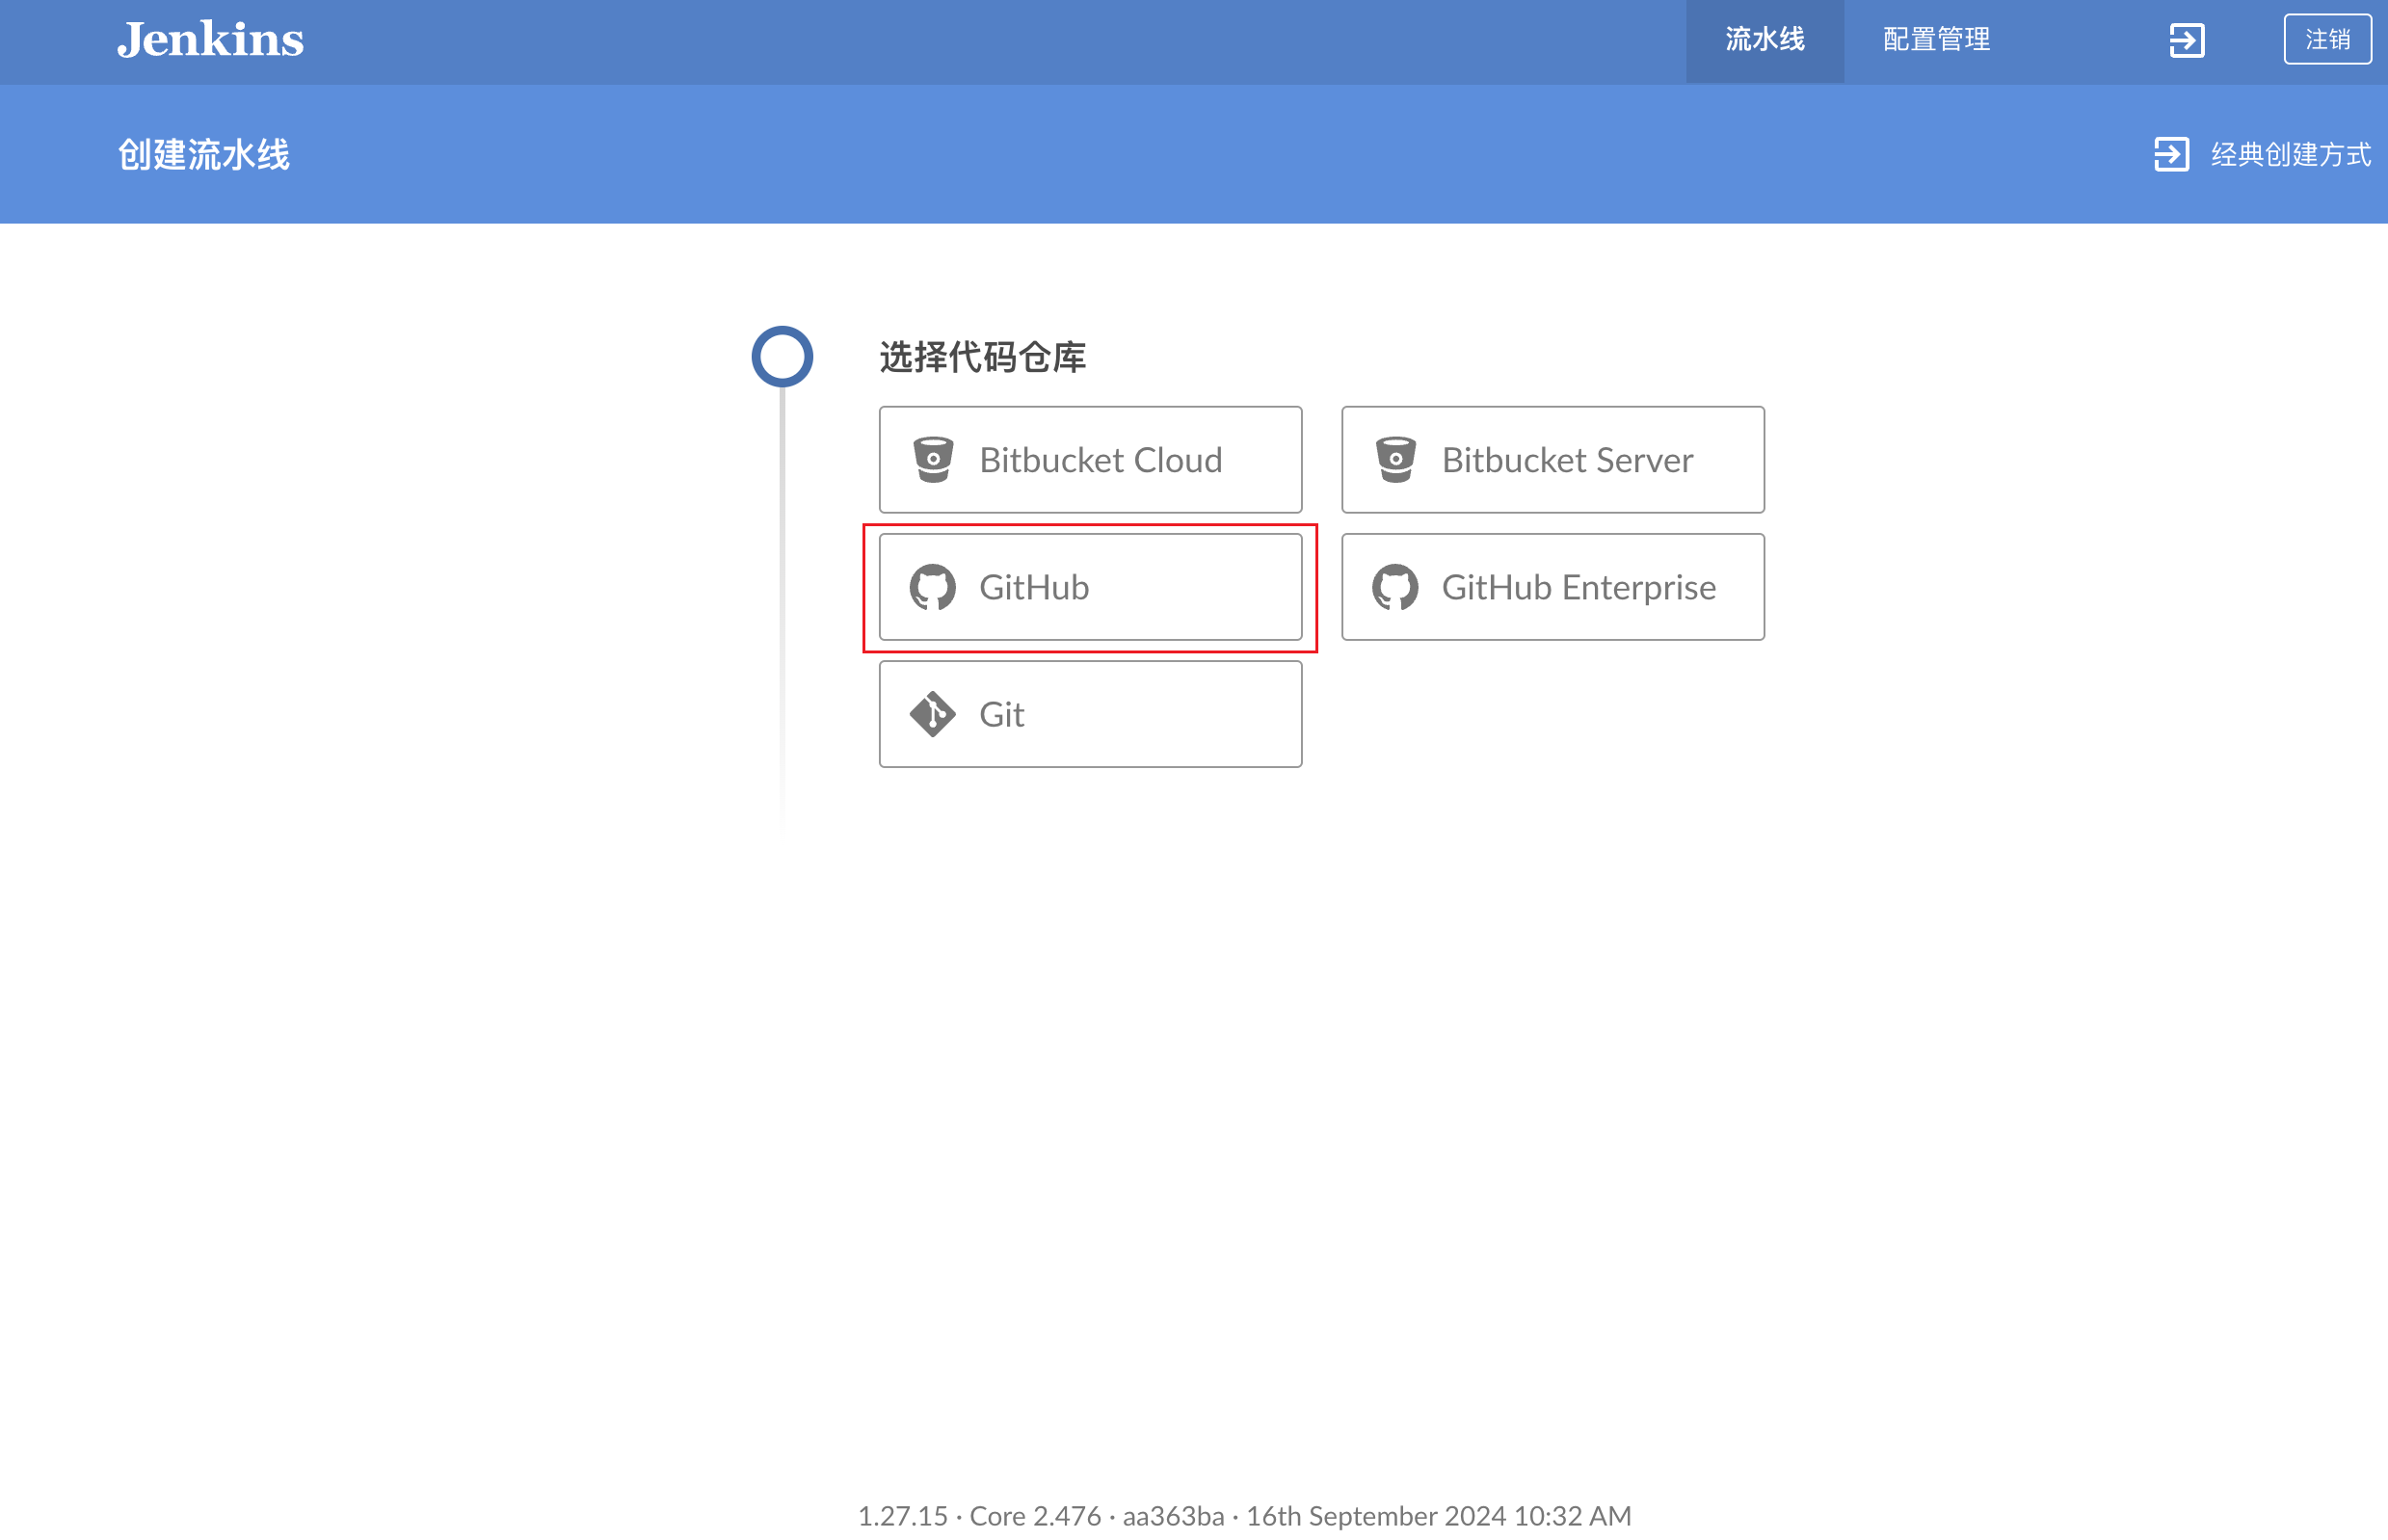This screenshot has height=1540, width=2388.
Task: Choose Bitbucket Server repository option
Action: 1552,459
